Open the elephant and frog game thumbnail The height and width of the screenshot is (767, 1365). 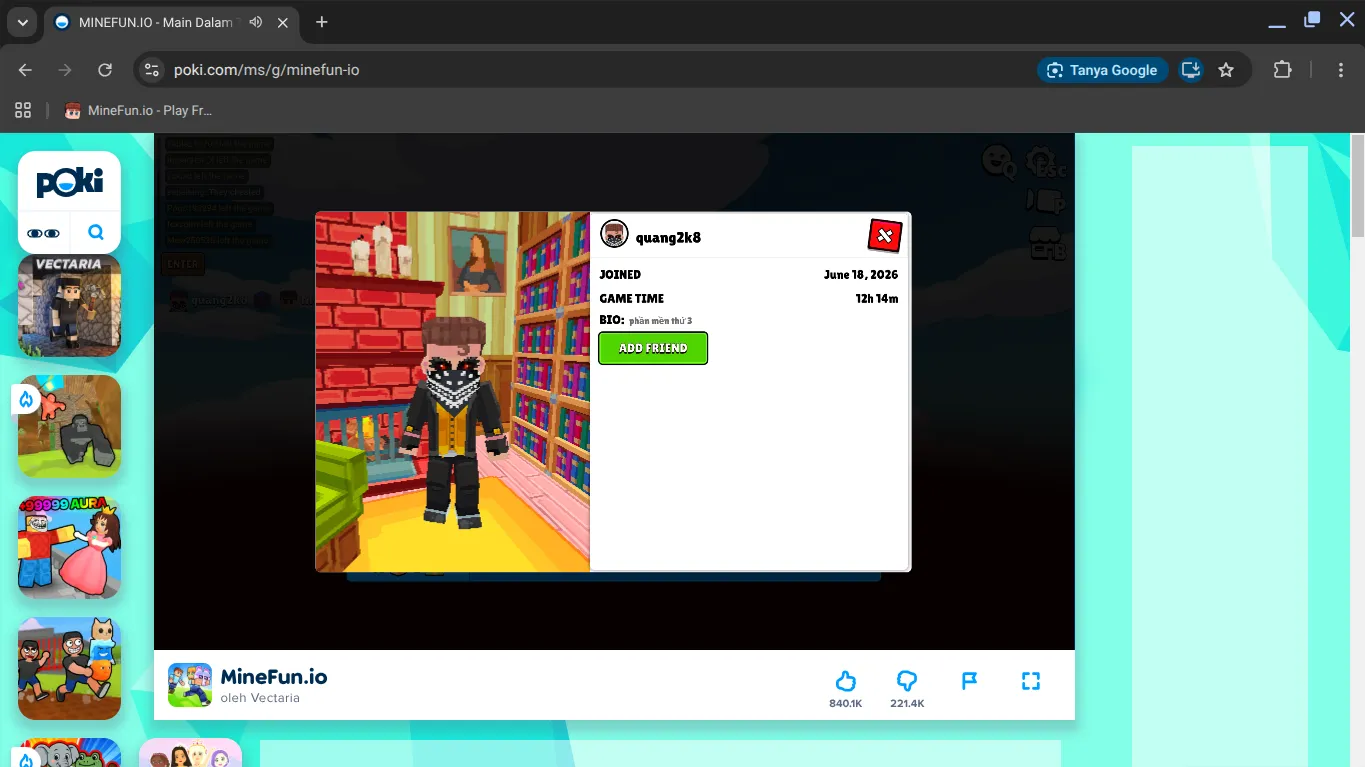(69, 753)
